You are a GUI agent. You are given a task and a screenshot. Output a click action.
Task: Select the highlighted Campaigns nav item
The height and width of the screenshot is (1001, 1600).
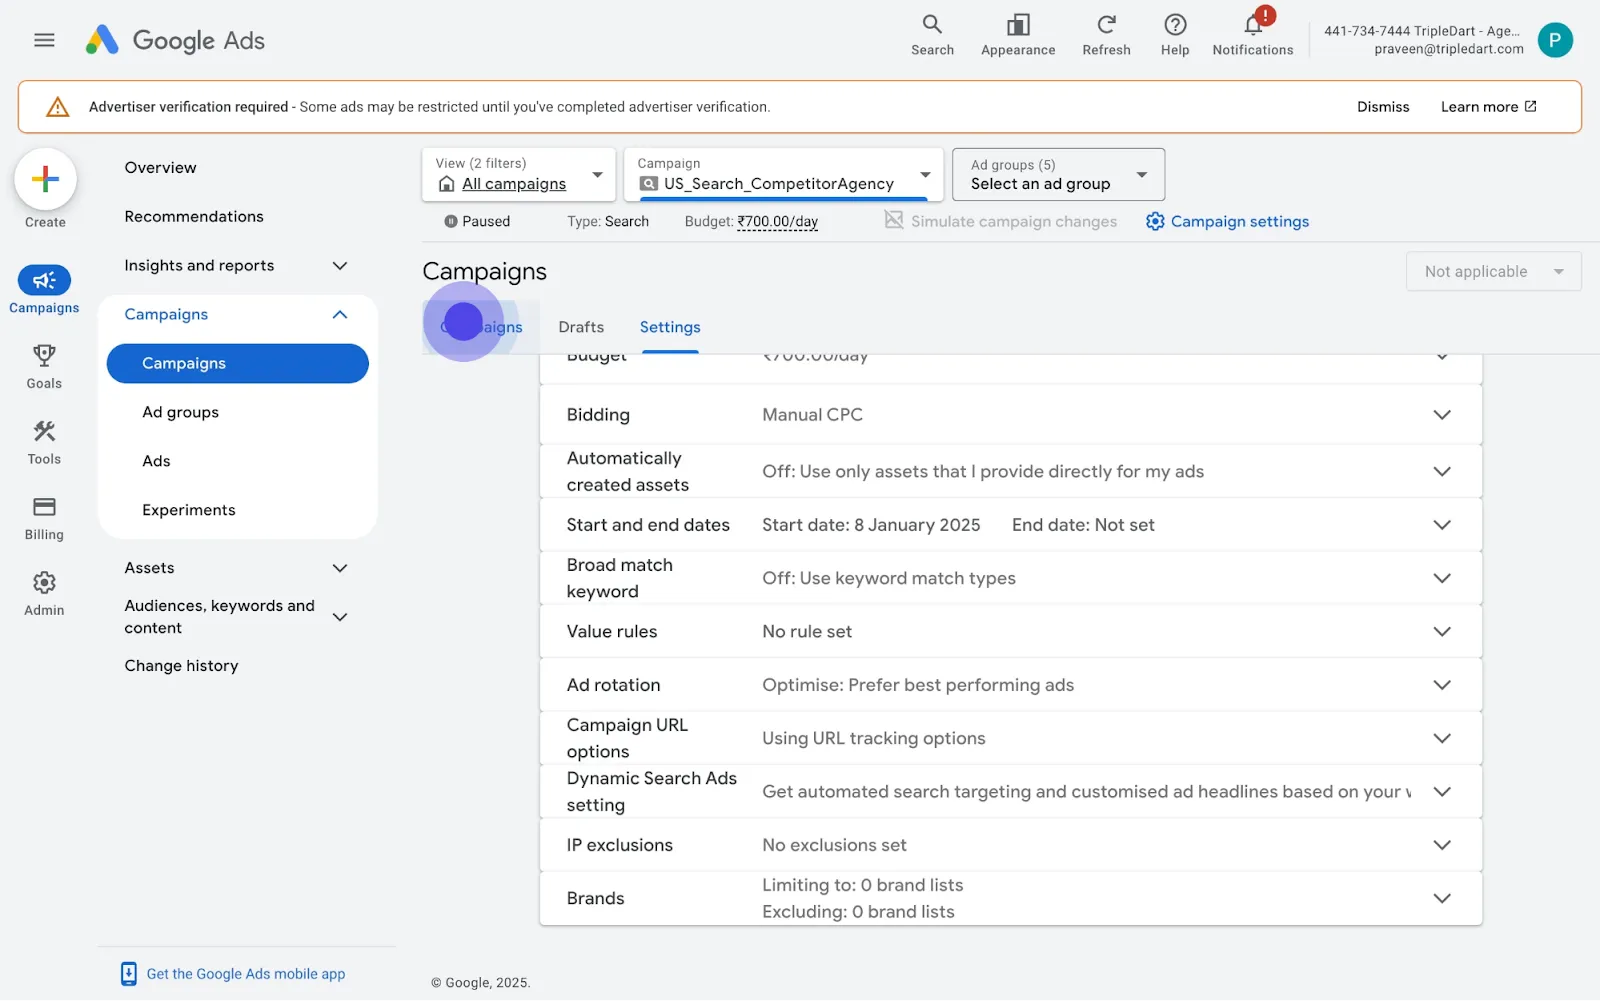[x=238, y=363]
